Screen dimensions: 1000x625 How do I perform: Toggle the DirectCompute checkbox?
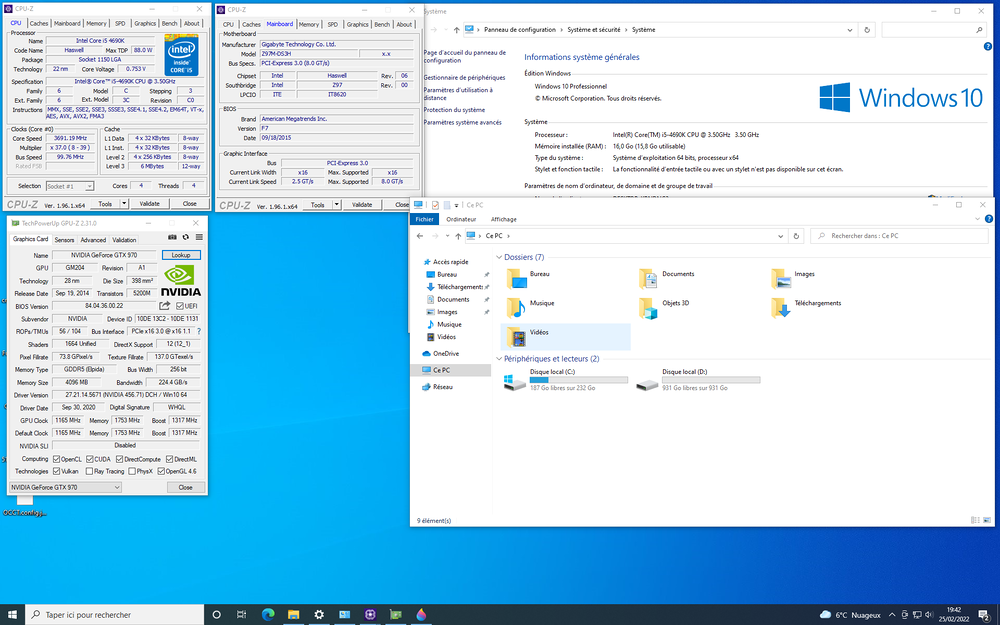[x=119, y=459]
